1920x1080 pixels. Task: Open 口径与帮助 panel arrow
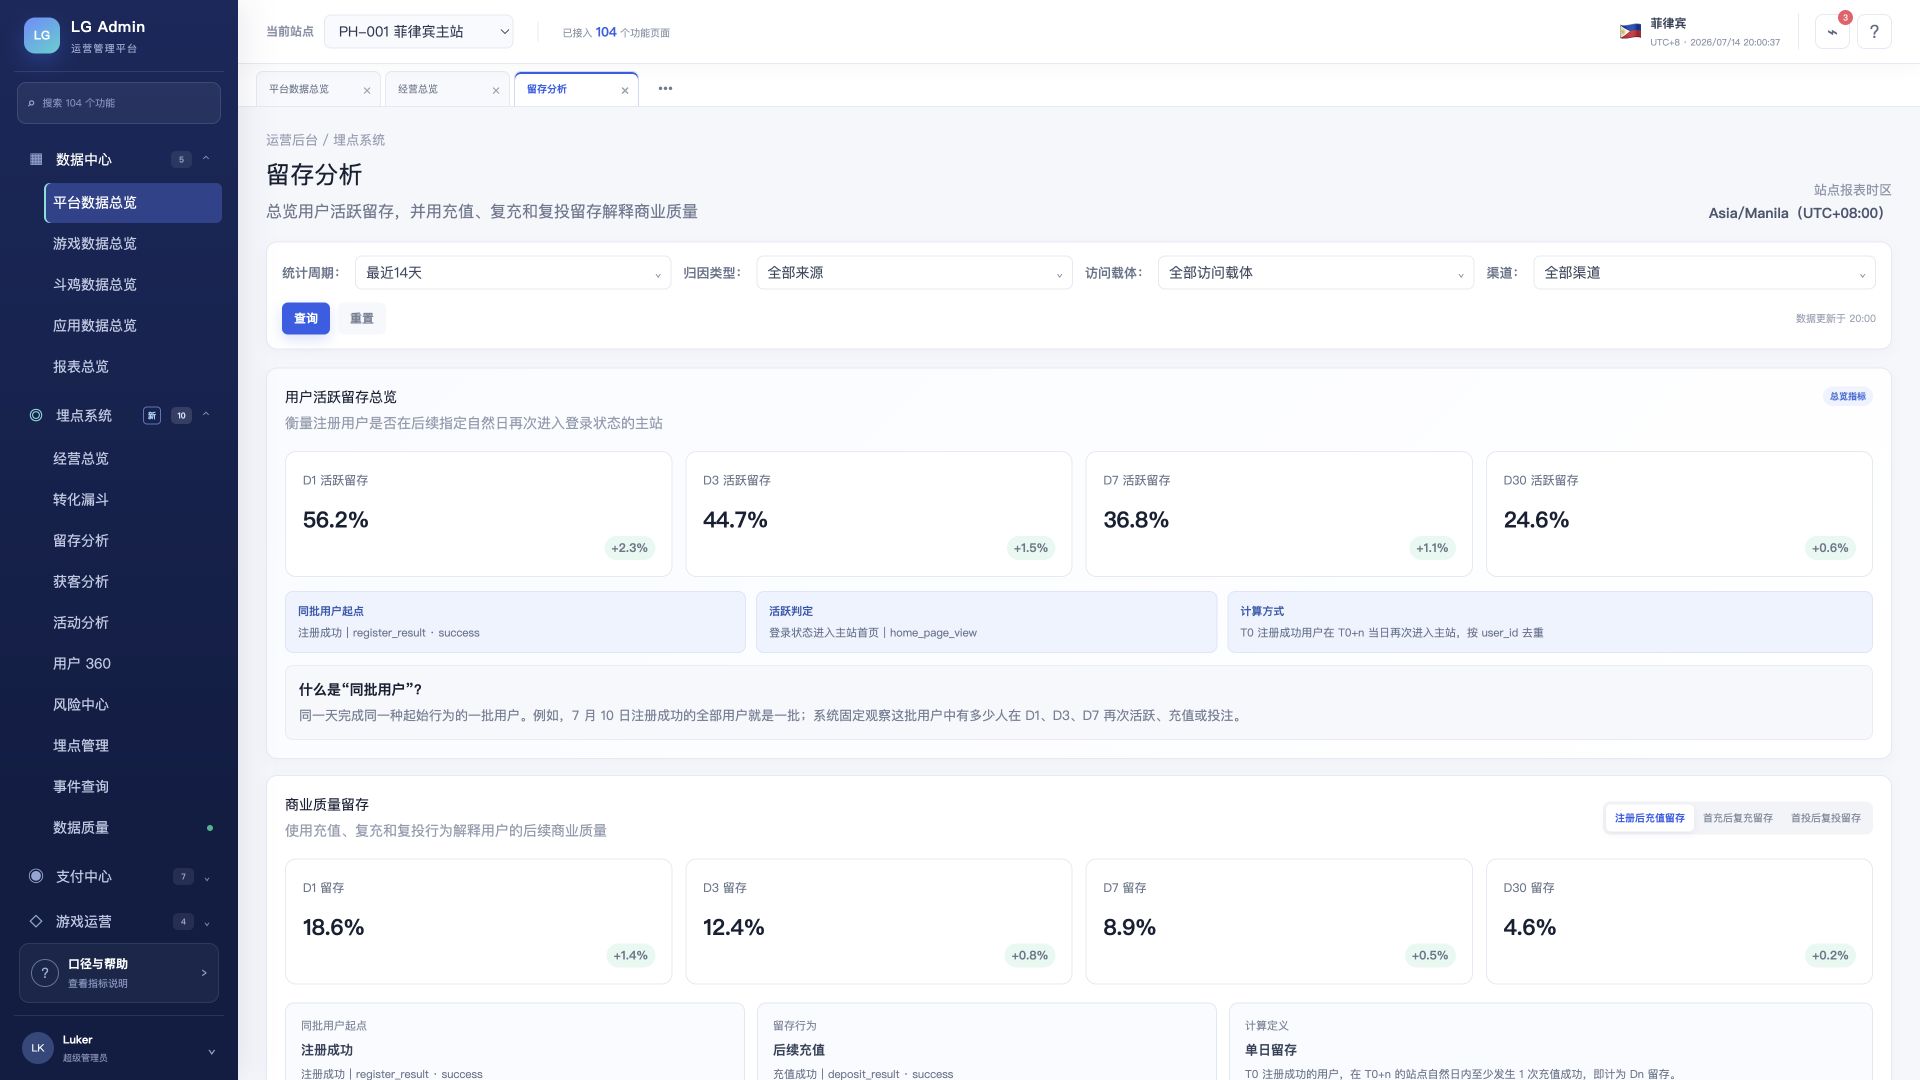click(x=204, y=973)
